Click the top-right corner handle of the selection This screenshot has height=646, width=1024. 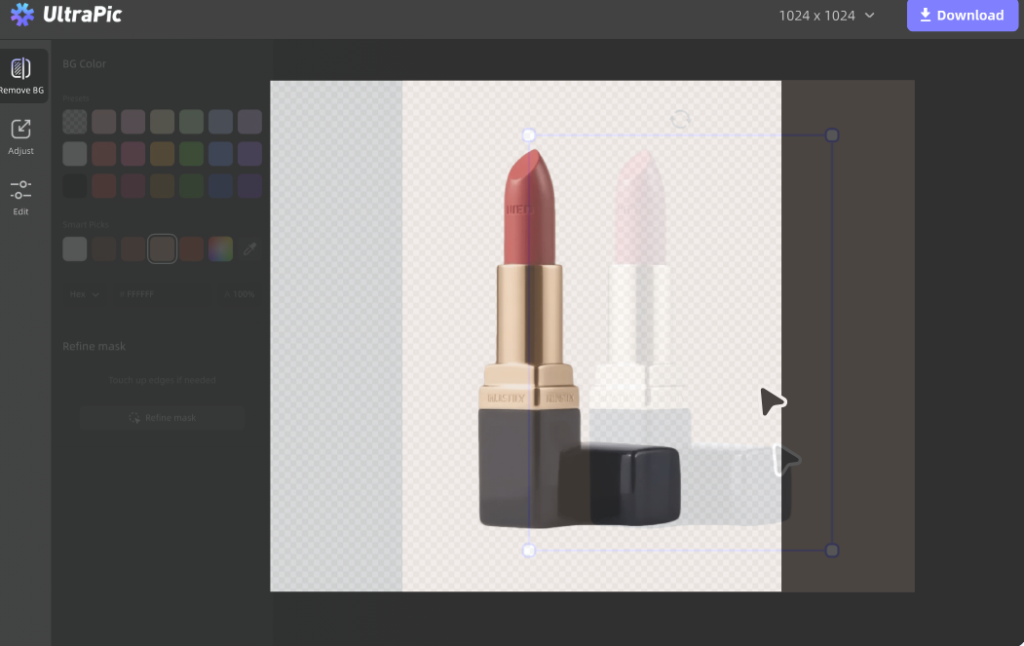pos(831,135)
